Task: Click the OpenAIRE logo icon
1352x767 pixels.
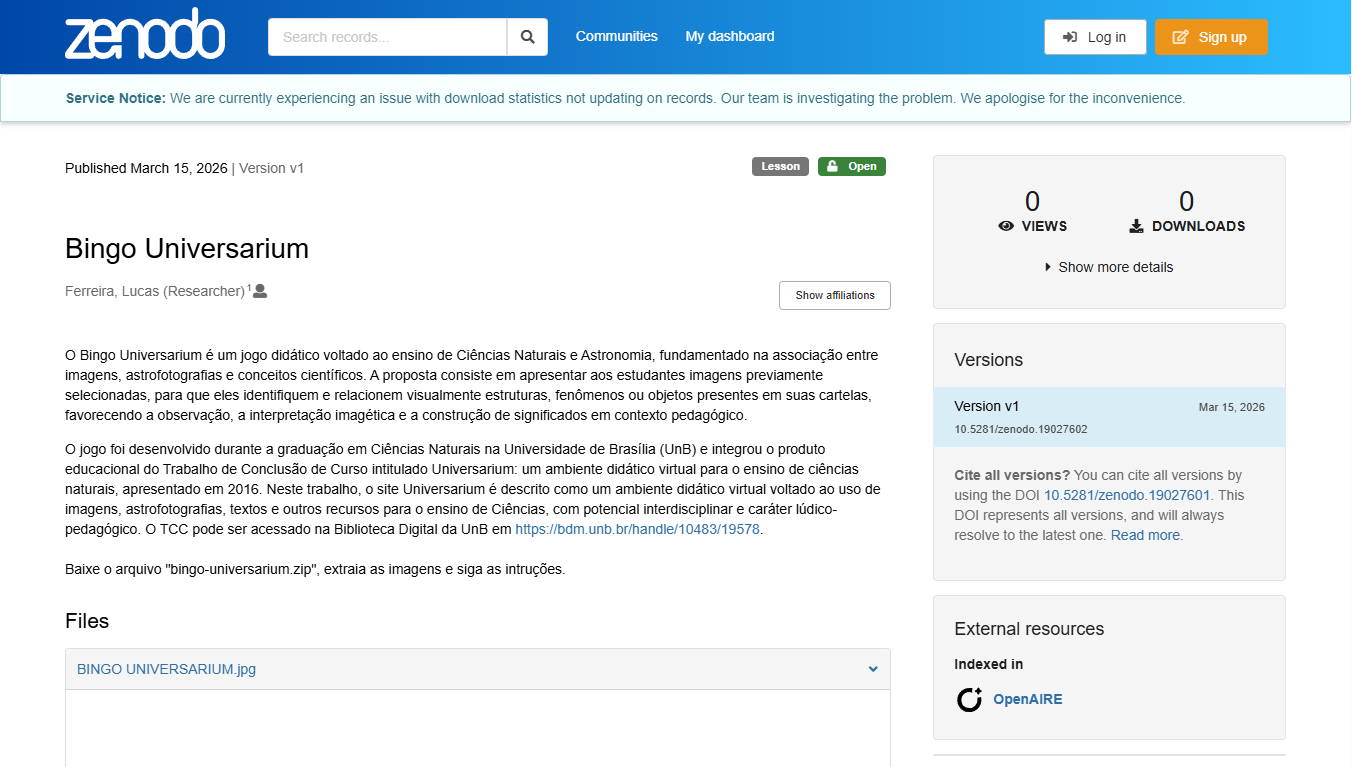Action: [969, 700]
